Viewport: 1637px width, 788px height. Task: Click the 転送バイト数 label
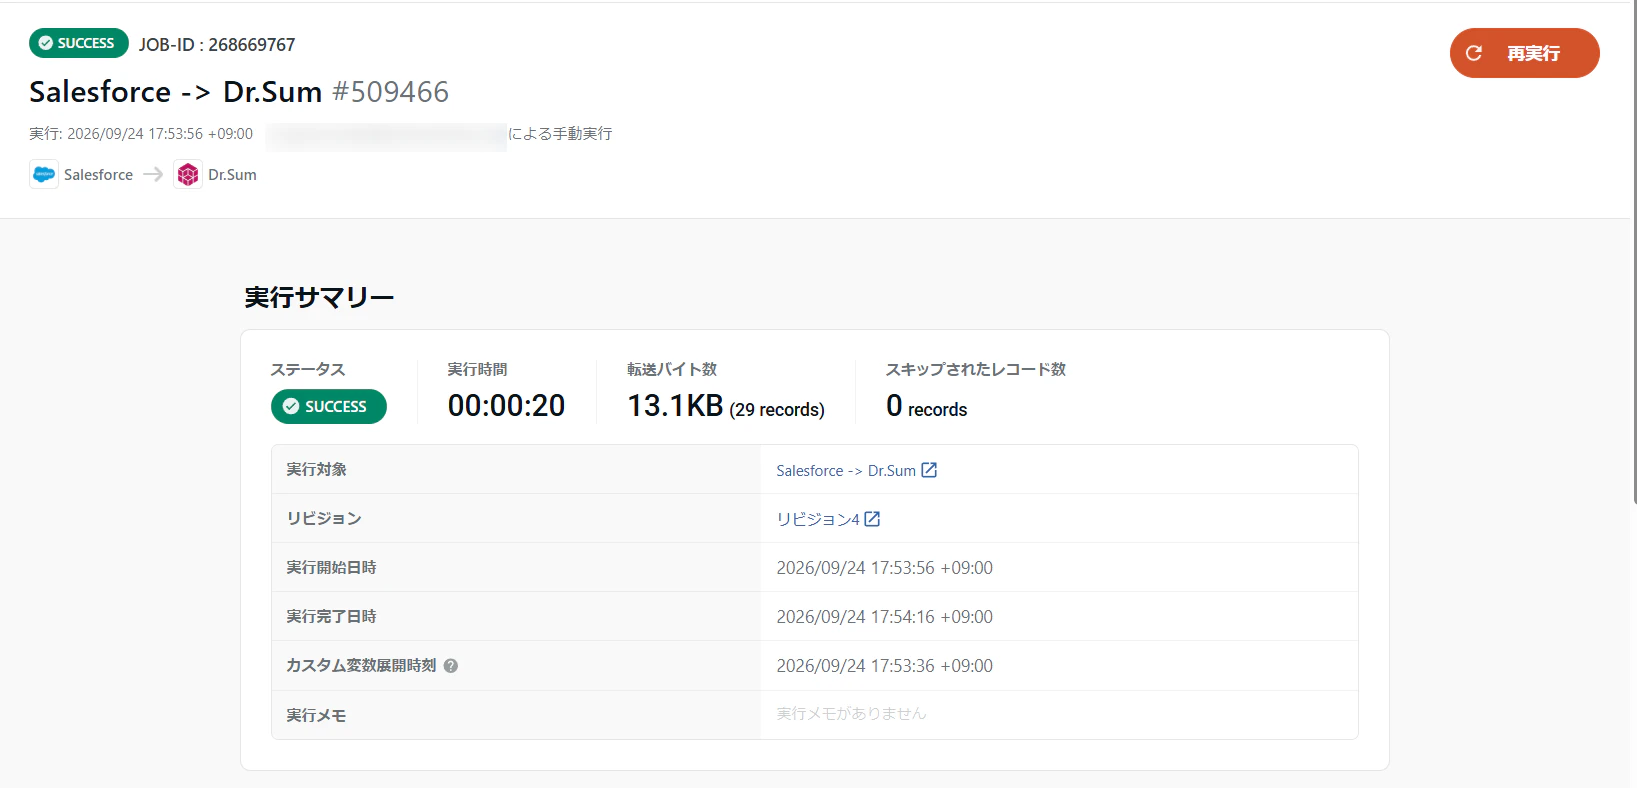tap(672, 369)
